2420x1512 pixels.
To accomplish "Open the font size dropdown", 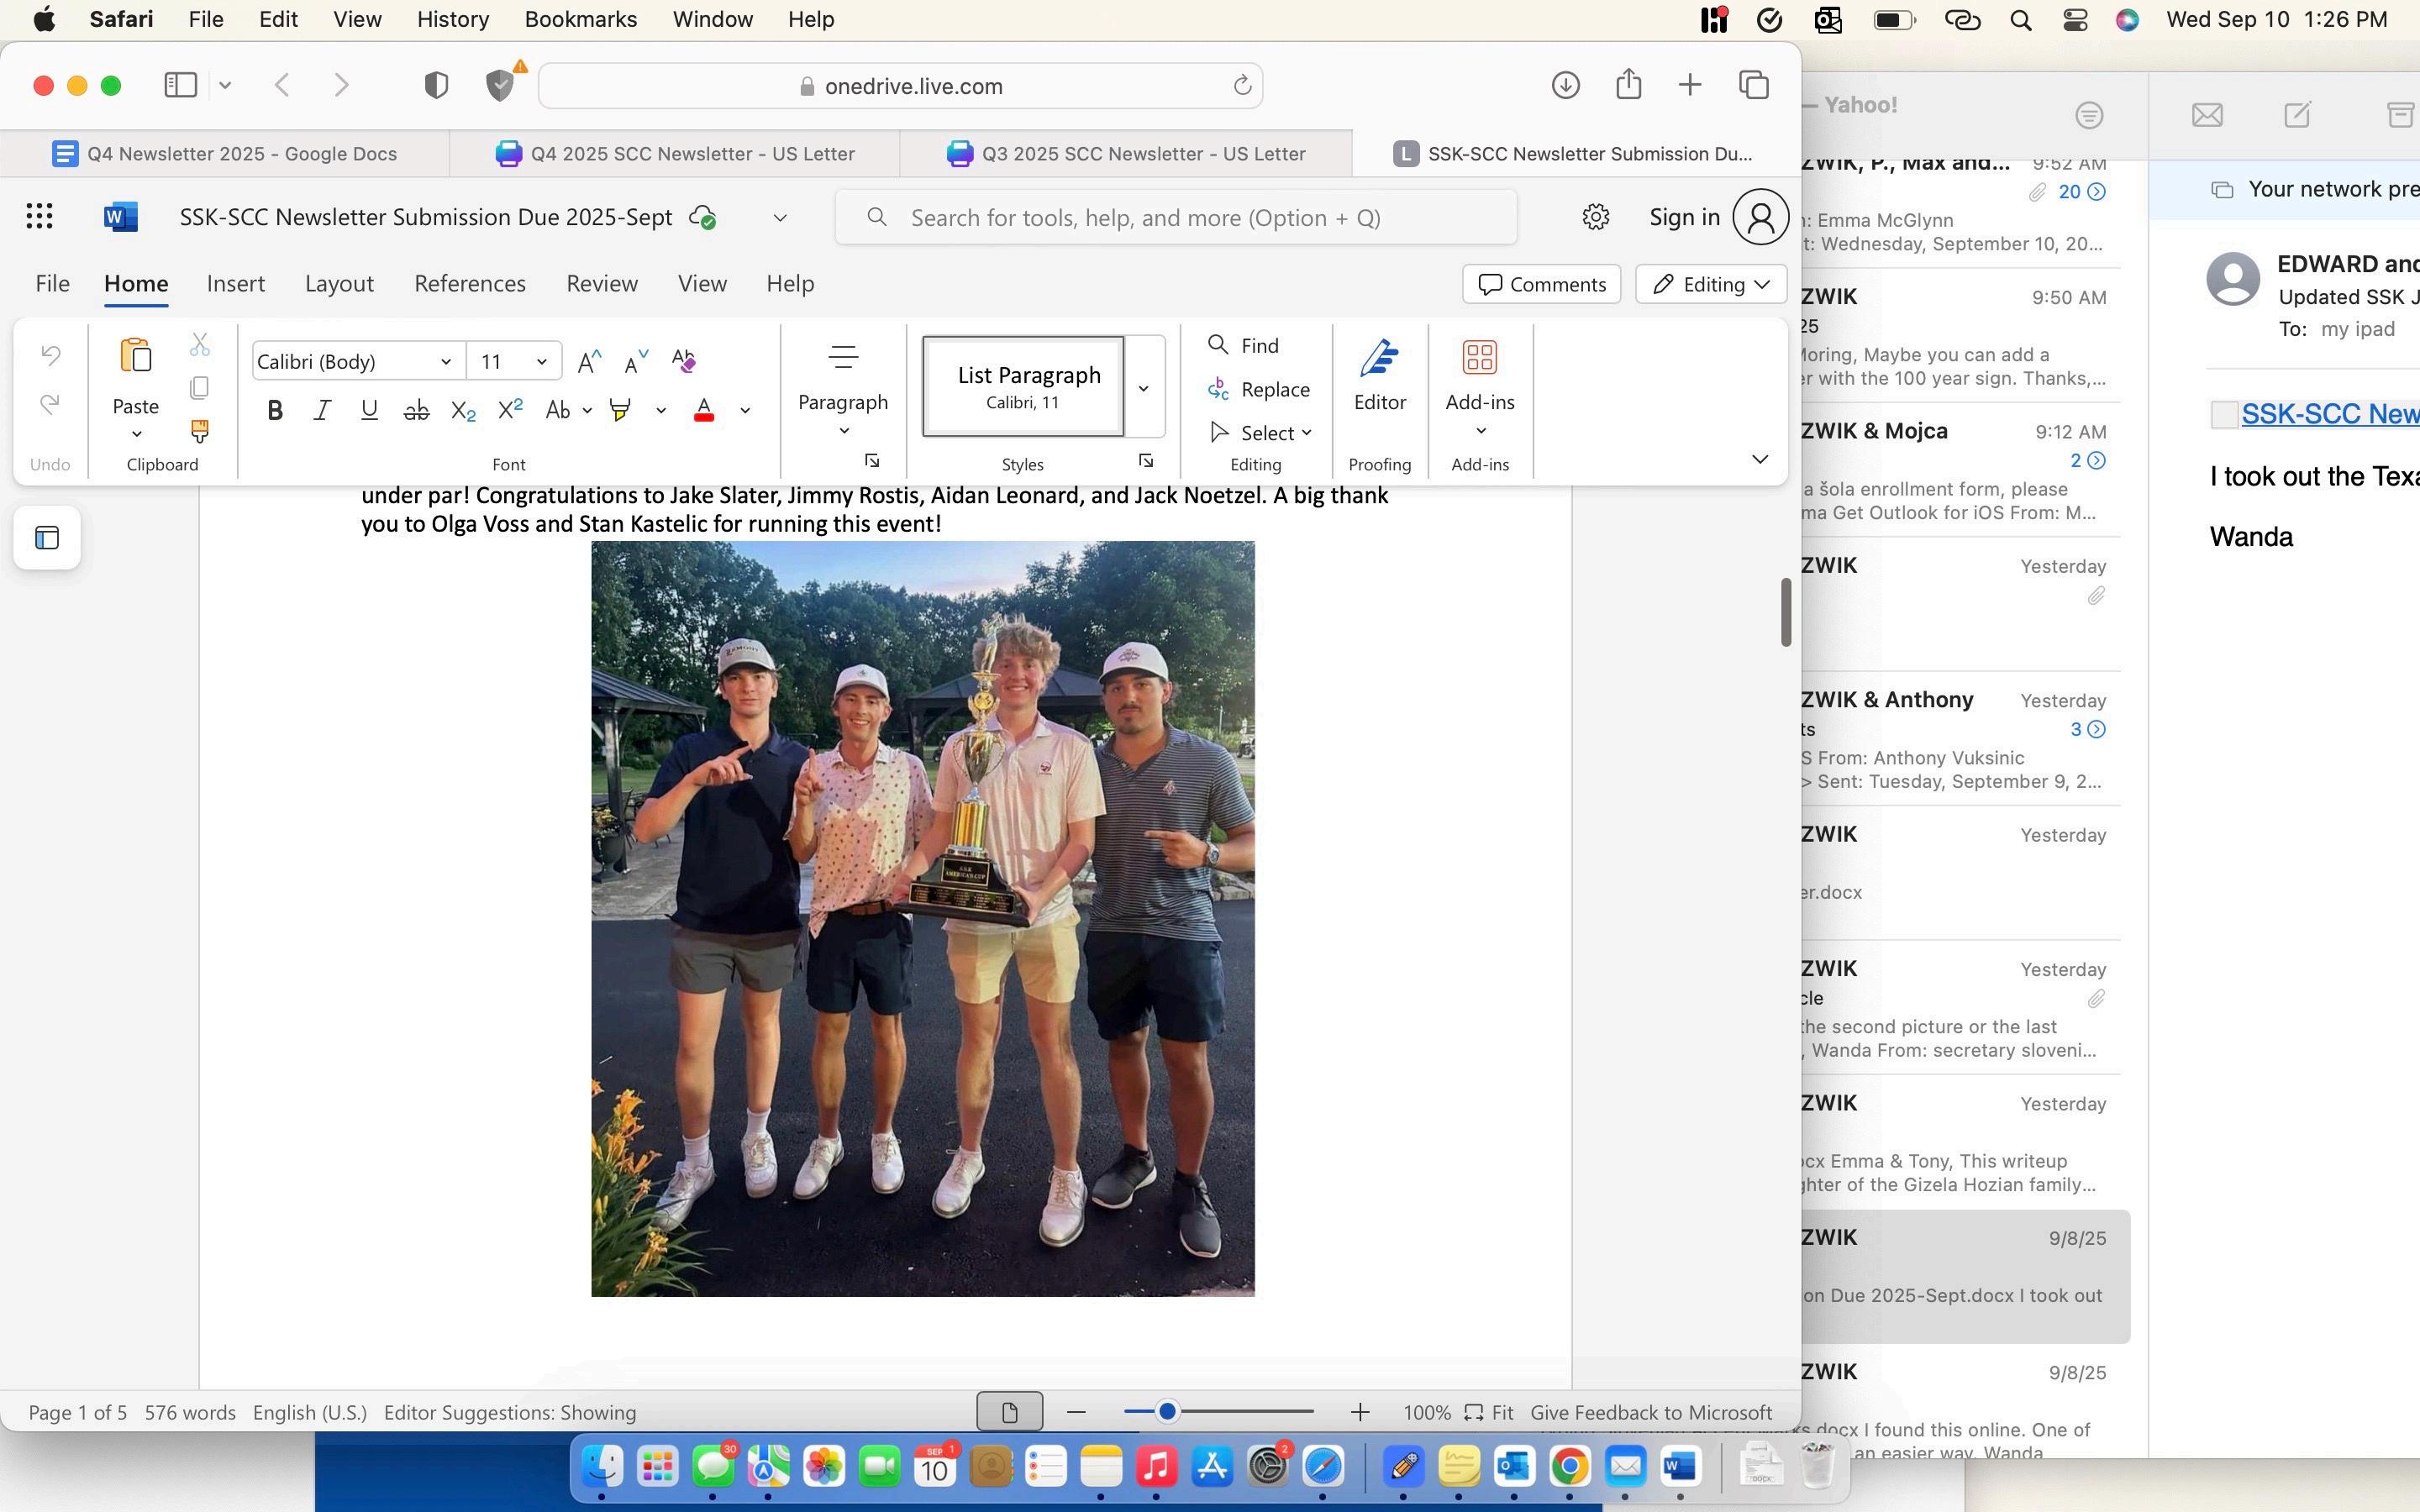I will 541,362.
